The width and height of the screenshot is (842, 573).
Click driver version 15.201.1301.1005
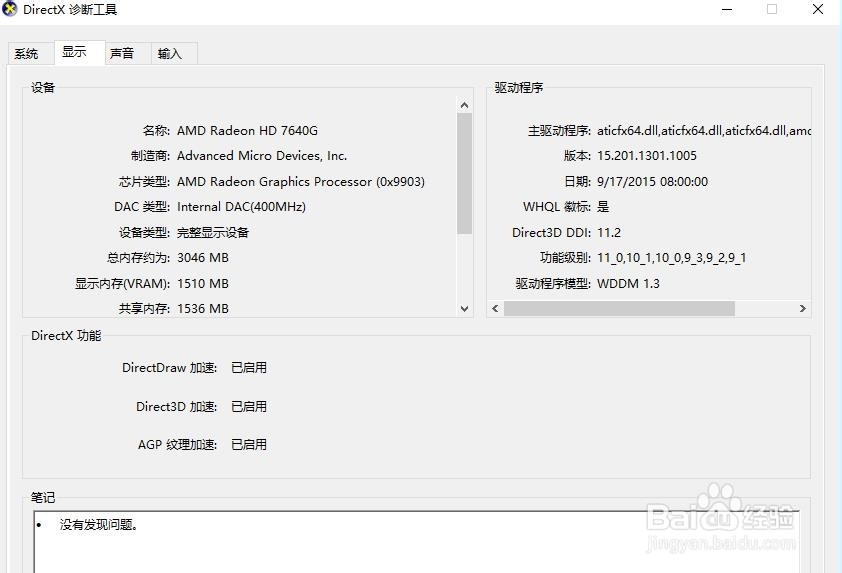point(647,156)
